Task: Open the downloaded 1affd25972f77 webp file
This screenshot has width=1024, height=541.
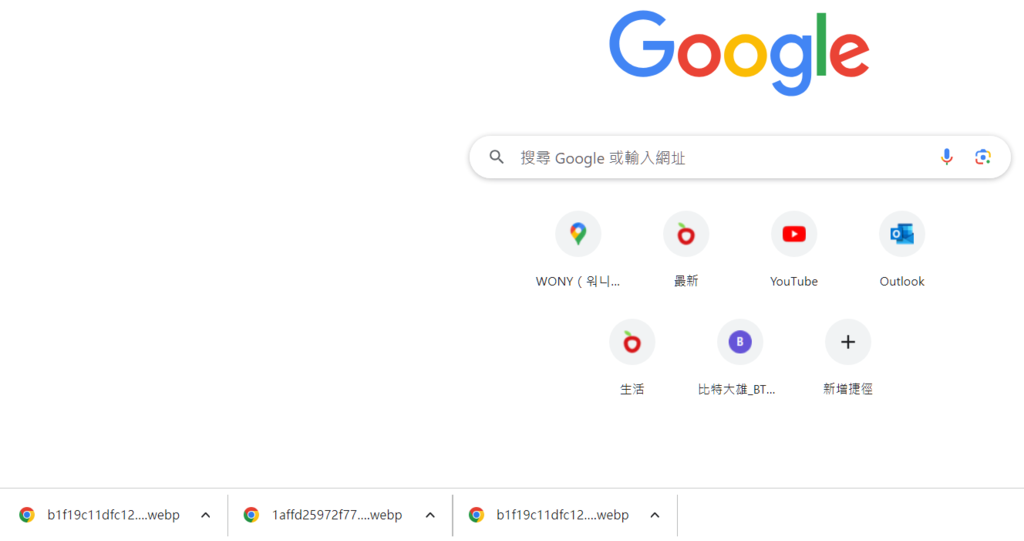Action: [323, 515]
